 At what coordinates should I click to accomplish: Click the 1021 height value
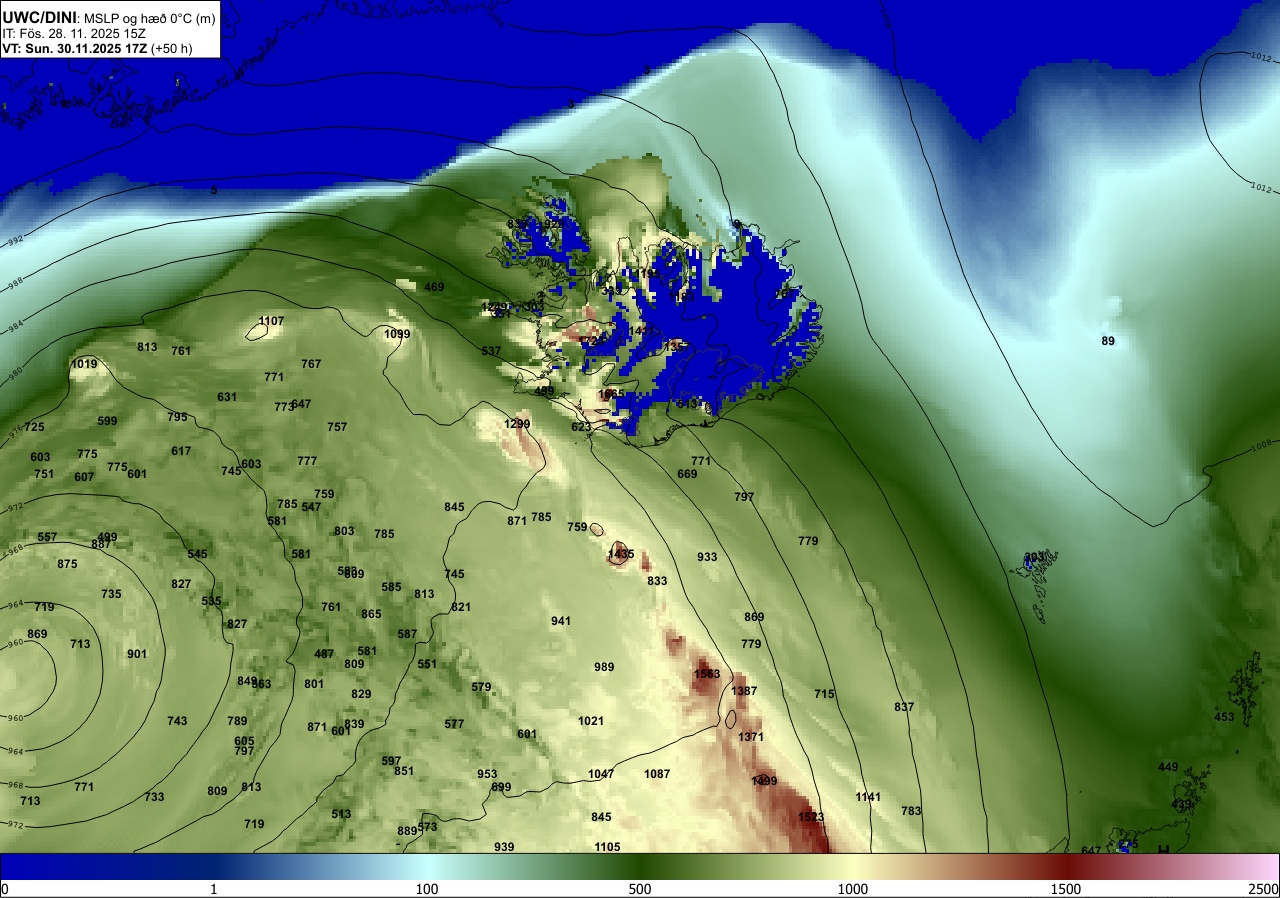click(x=591, y=721)
